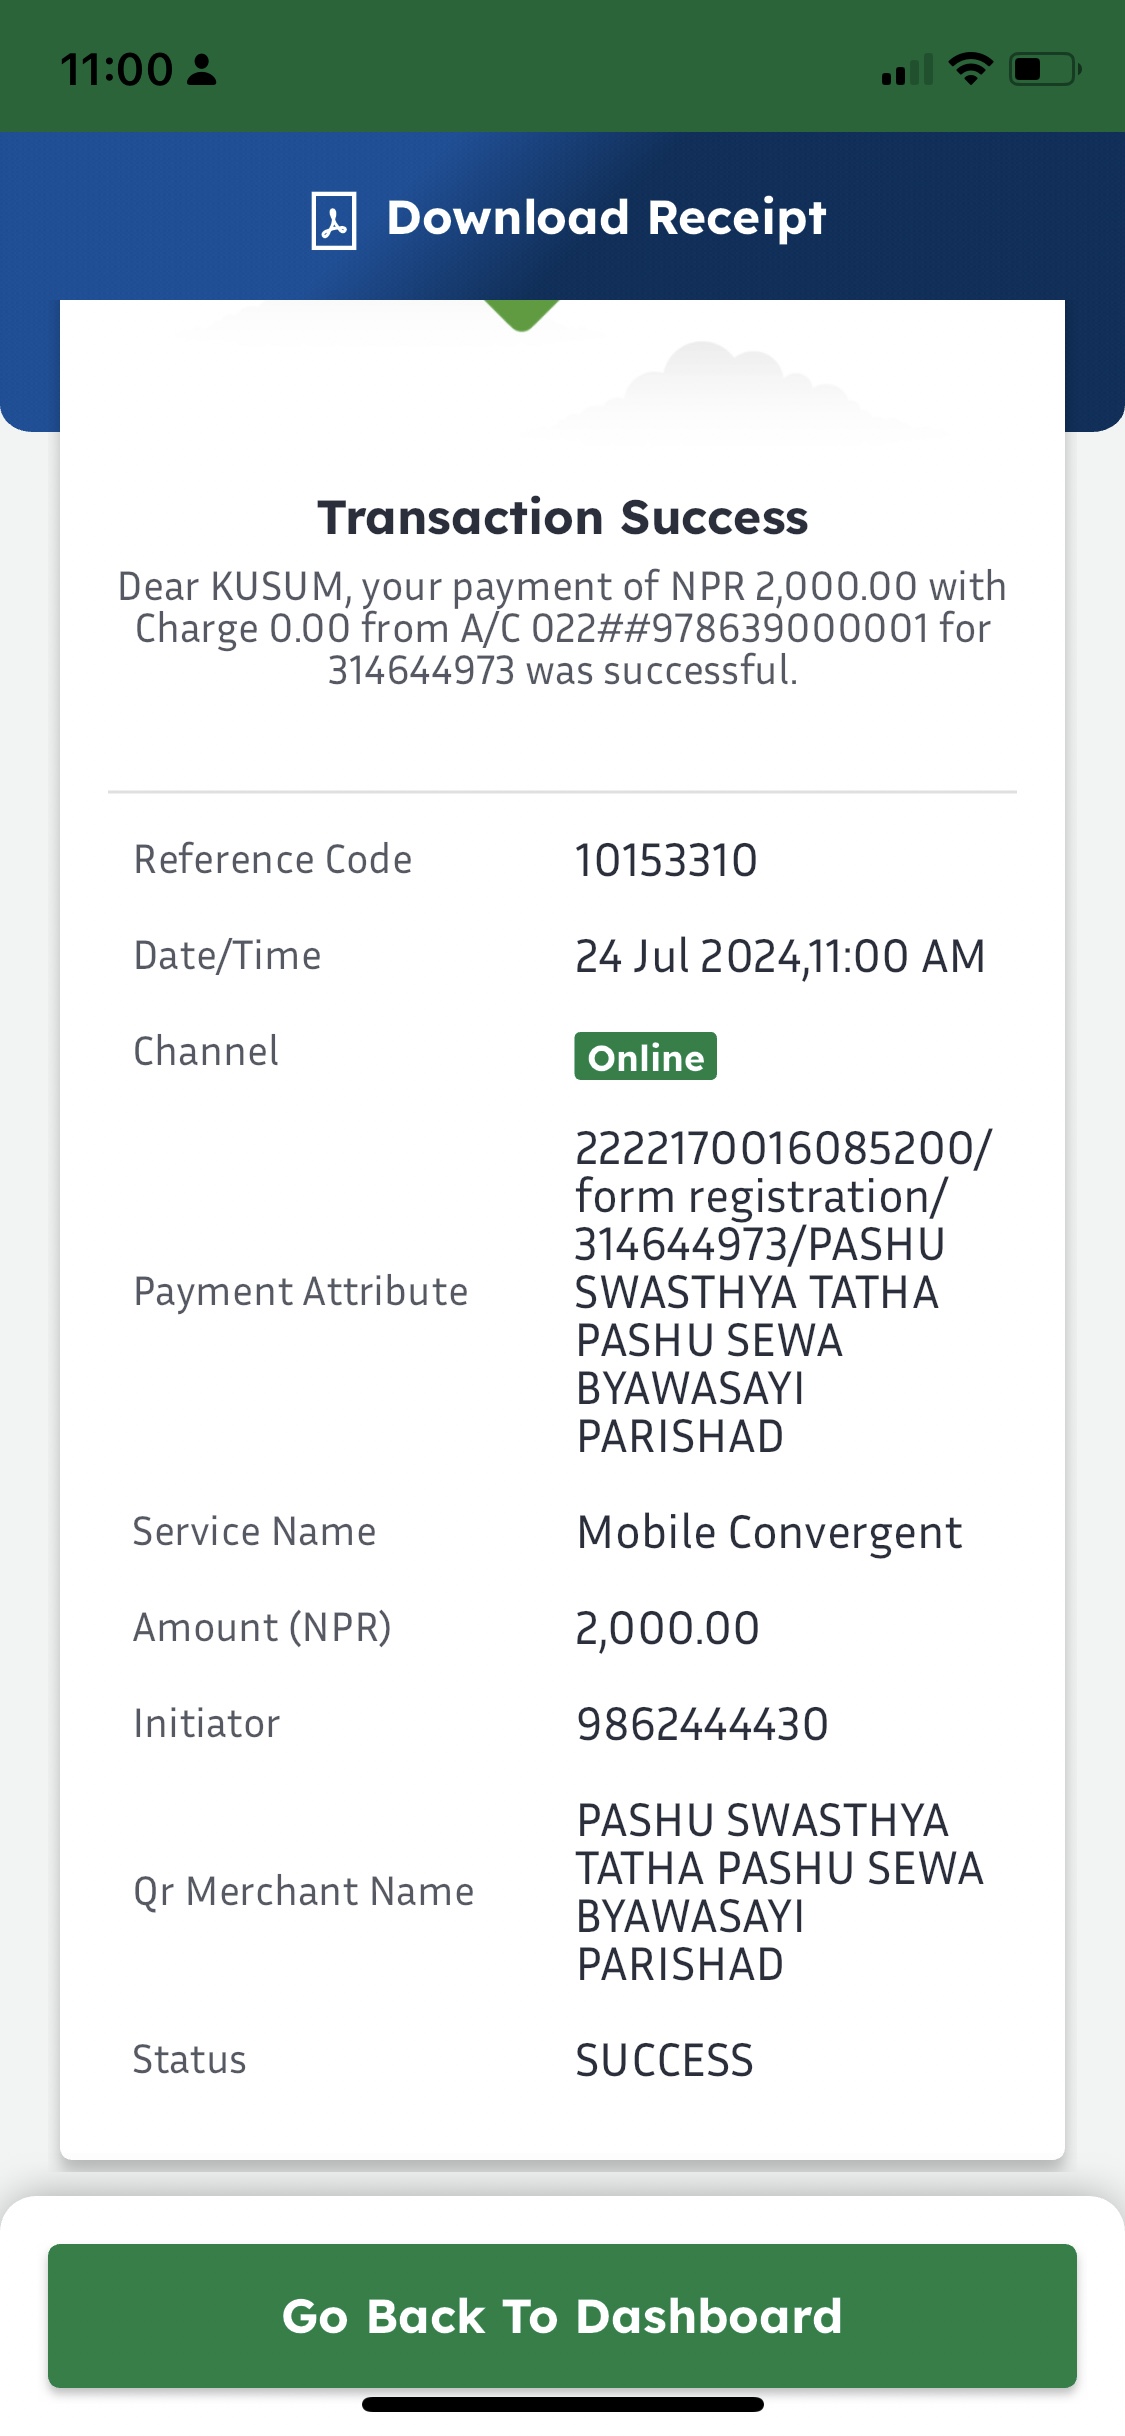1125x2436 pixels.
Task: Tap the 24 Jul 2024 date value
Action: coord(780,956)
